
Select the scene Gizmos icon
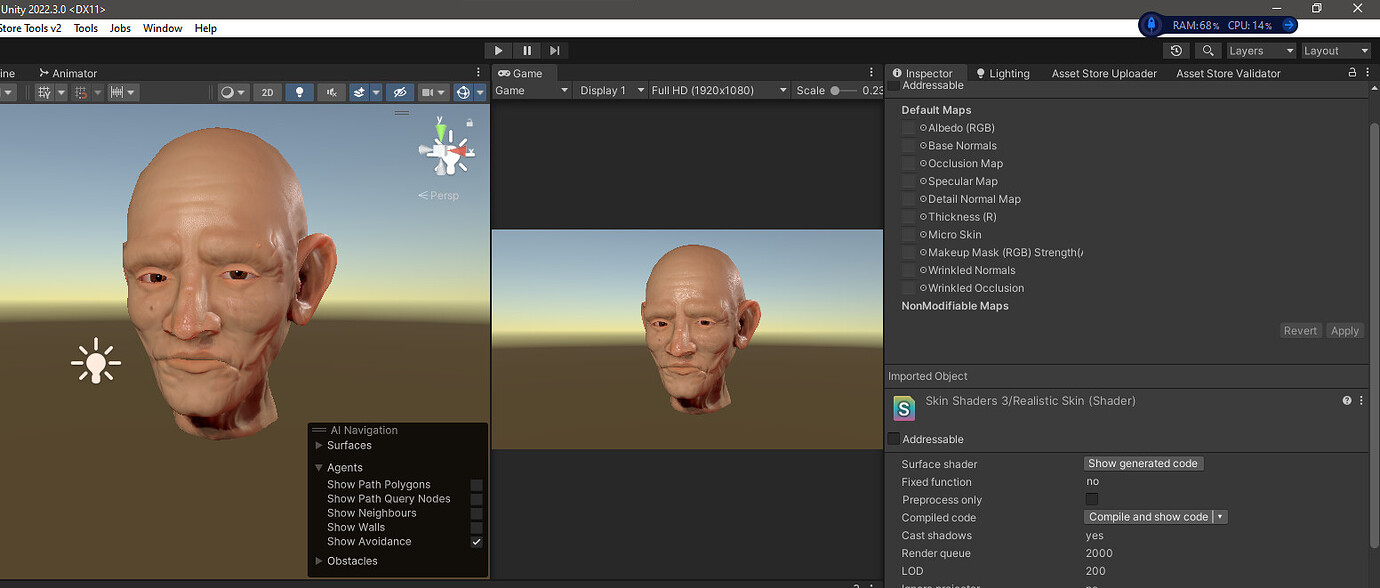point(463,92)
